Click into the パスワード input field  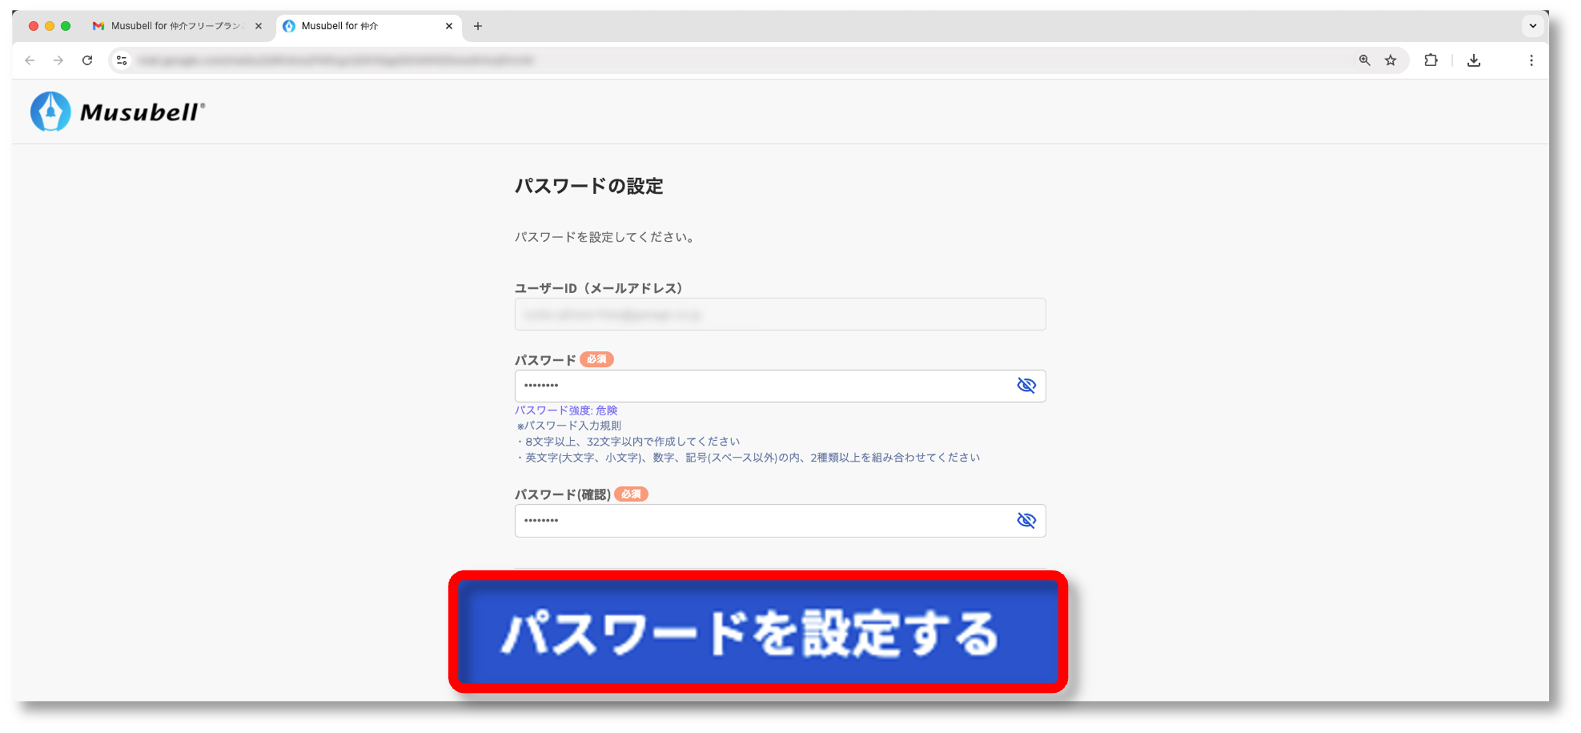[760, 386]
